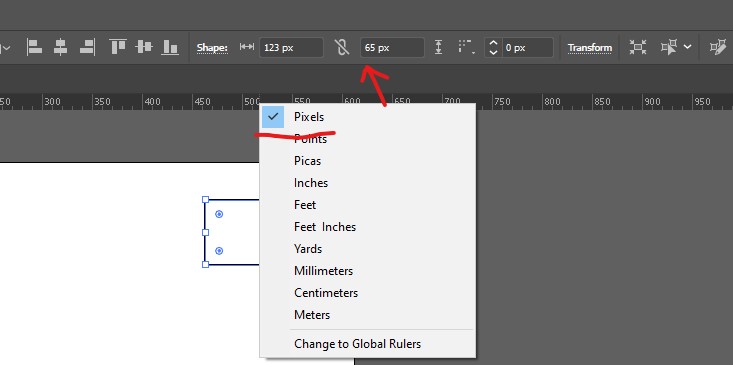Adjust the corner radius stepper arrows
This screenshot has height=365, width=733.
[493, 47]
